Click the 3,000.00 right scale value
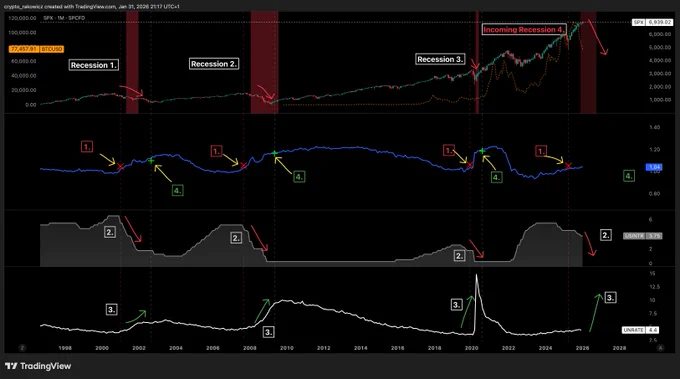Image resolution: width=680 pixels, height=379 pixels. (x=660, y=73)
